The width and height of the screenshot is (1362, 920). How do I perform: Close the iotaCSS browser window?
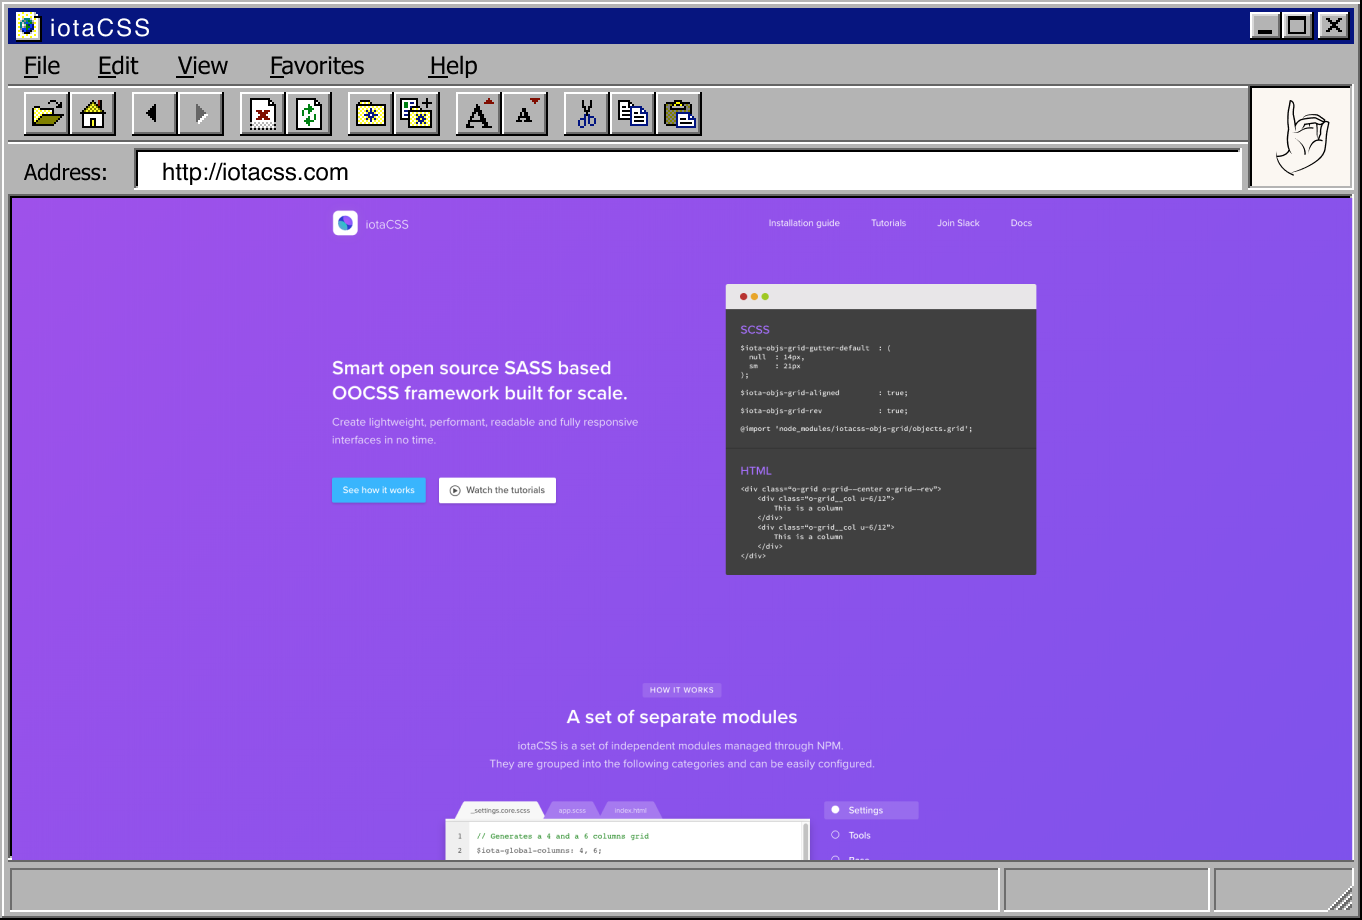[x=1334, y=26]
